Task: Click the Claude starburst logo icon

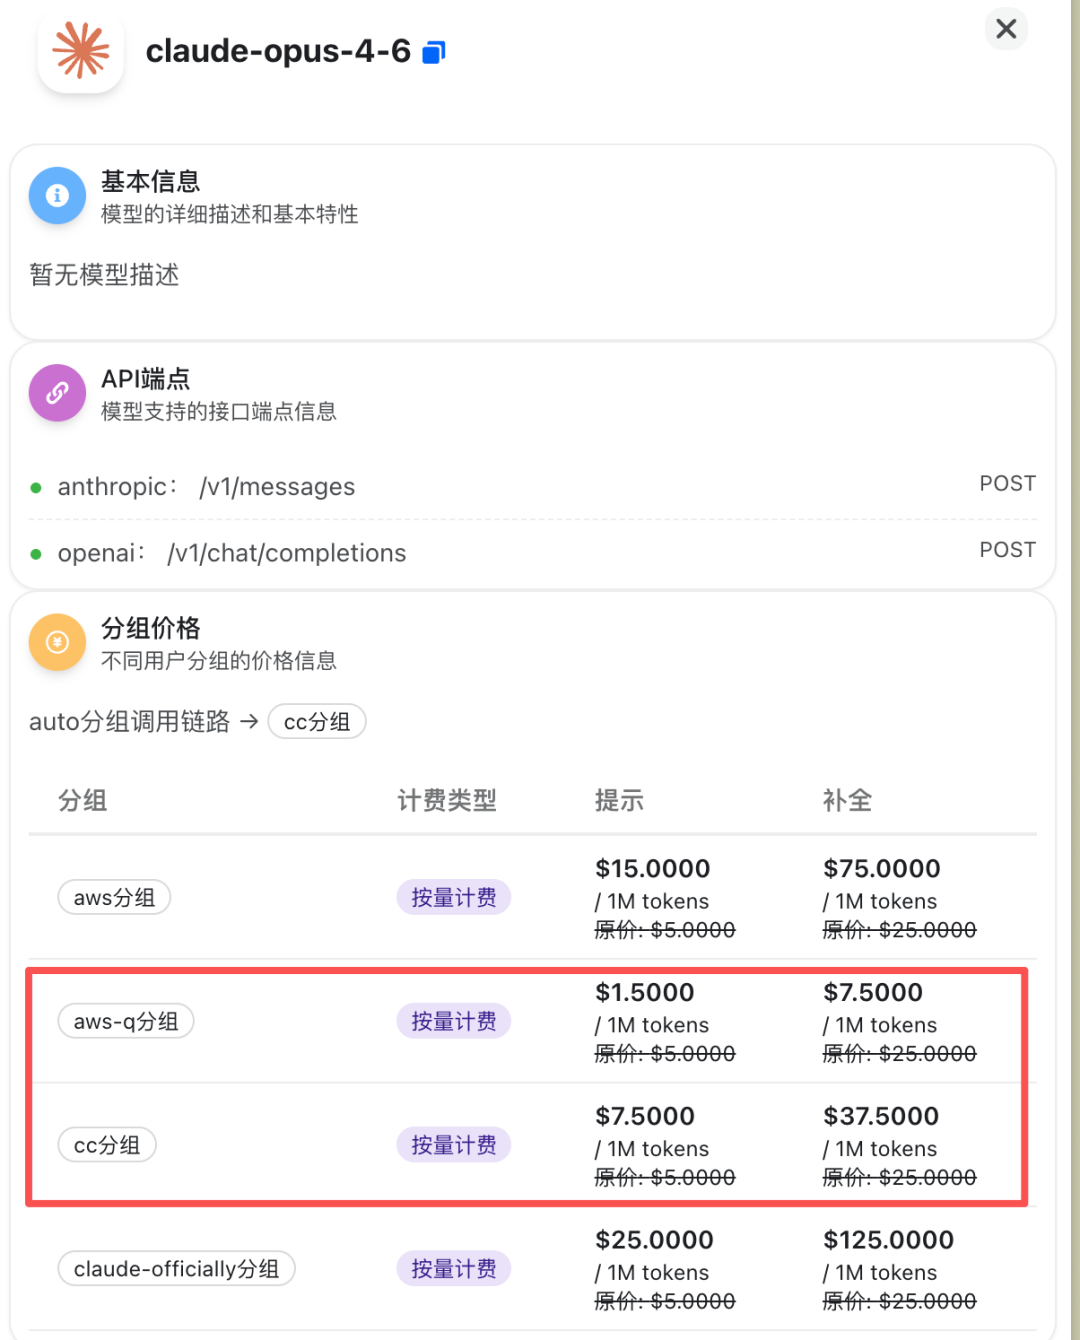Action: pyautogui.click(x=81, y=51)
